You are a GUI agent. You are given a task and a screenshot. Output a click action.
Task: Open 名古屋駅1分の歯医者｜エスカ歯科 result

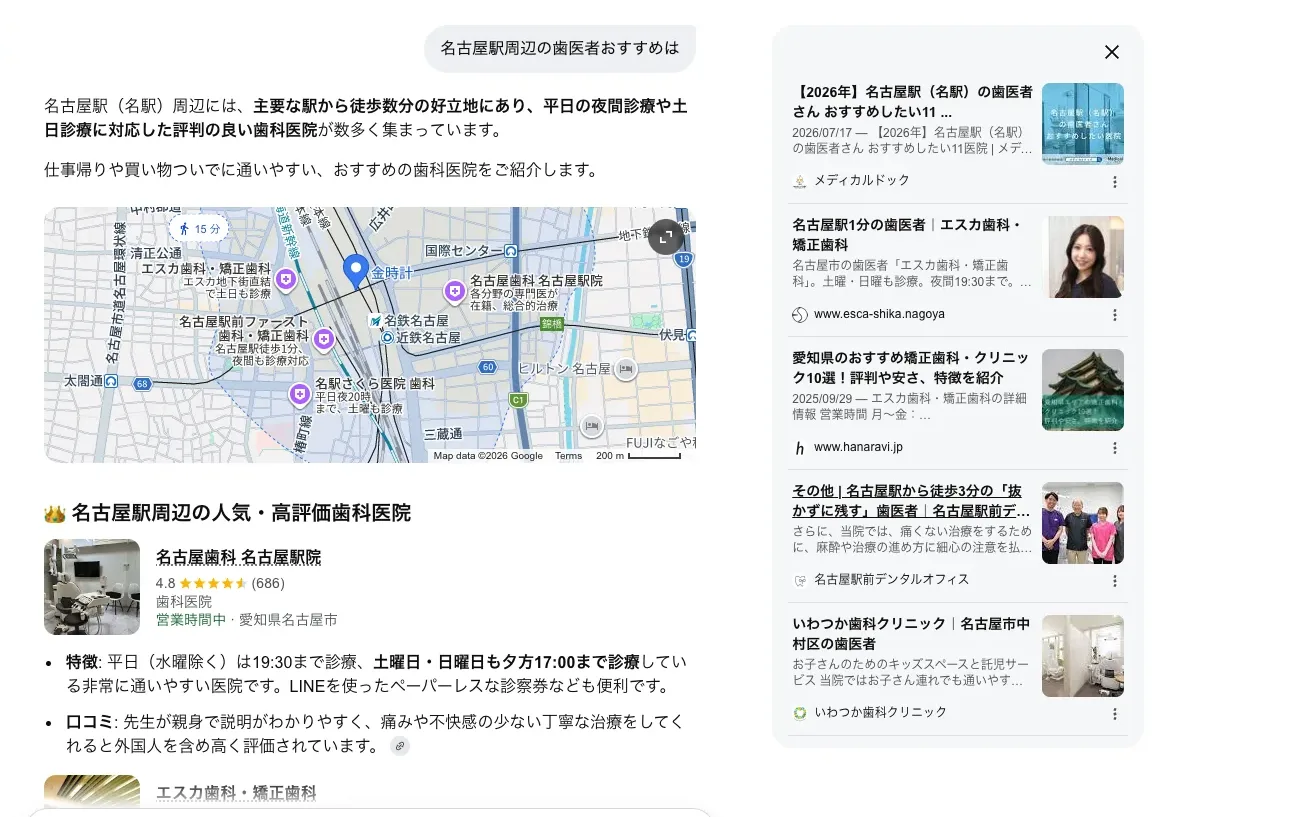point(907,235)
